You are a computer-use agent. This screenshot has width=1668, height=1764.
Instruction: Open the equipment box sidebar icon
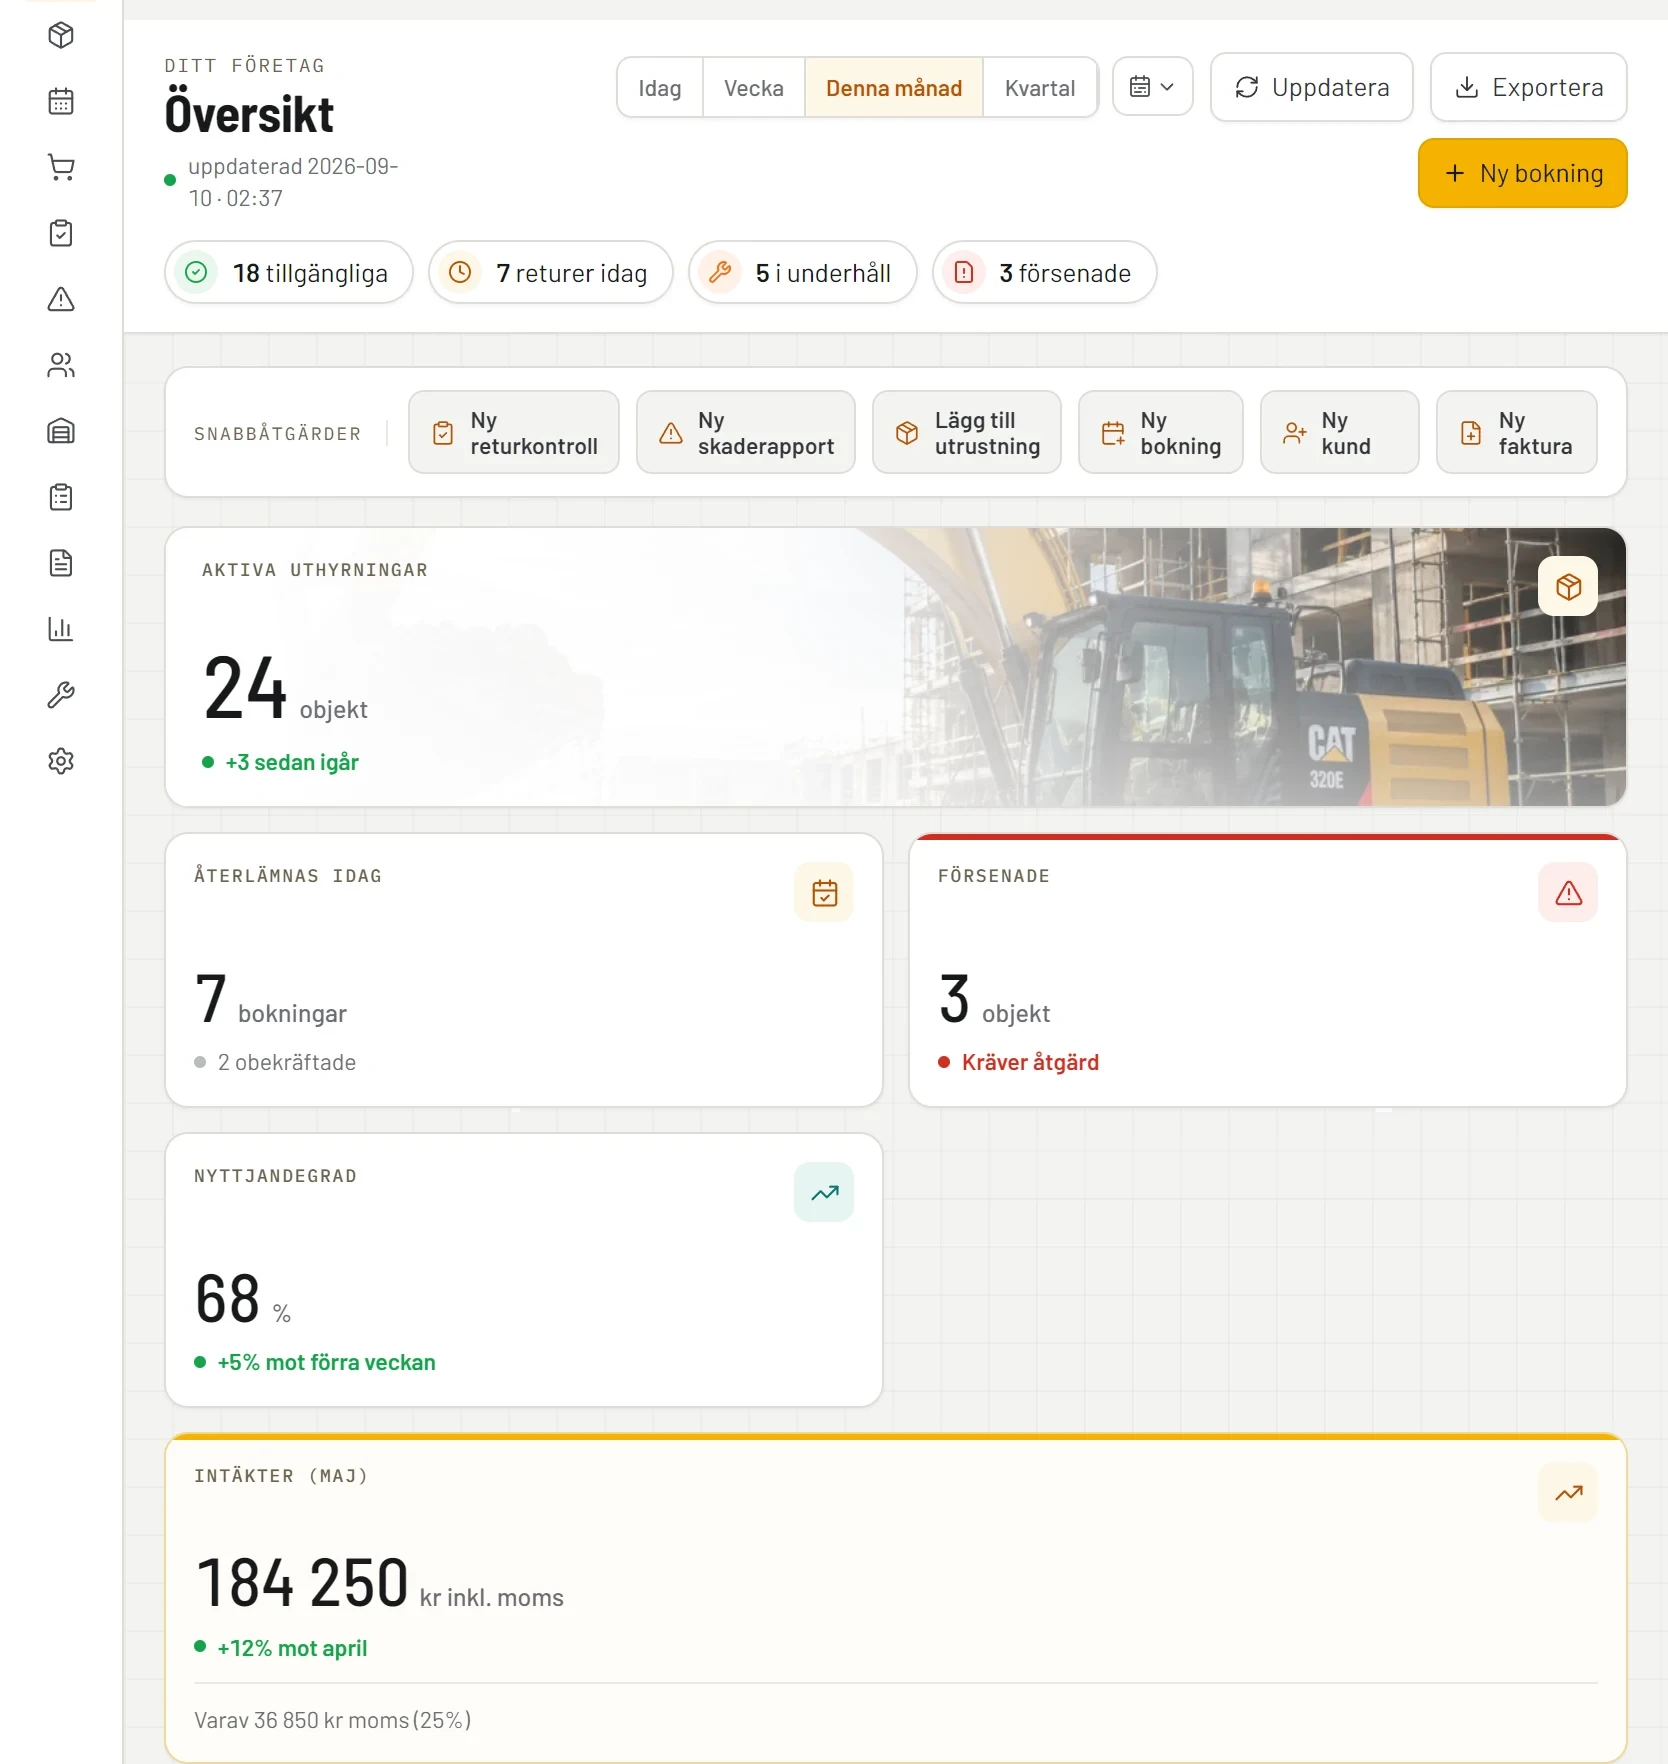point(61,36)
